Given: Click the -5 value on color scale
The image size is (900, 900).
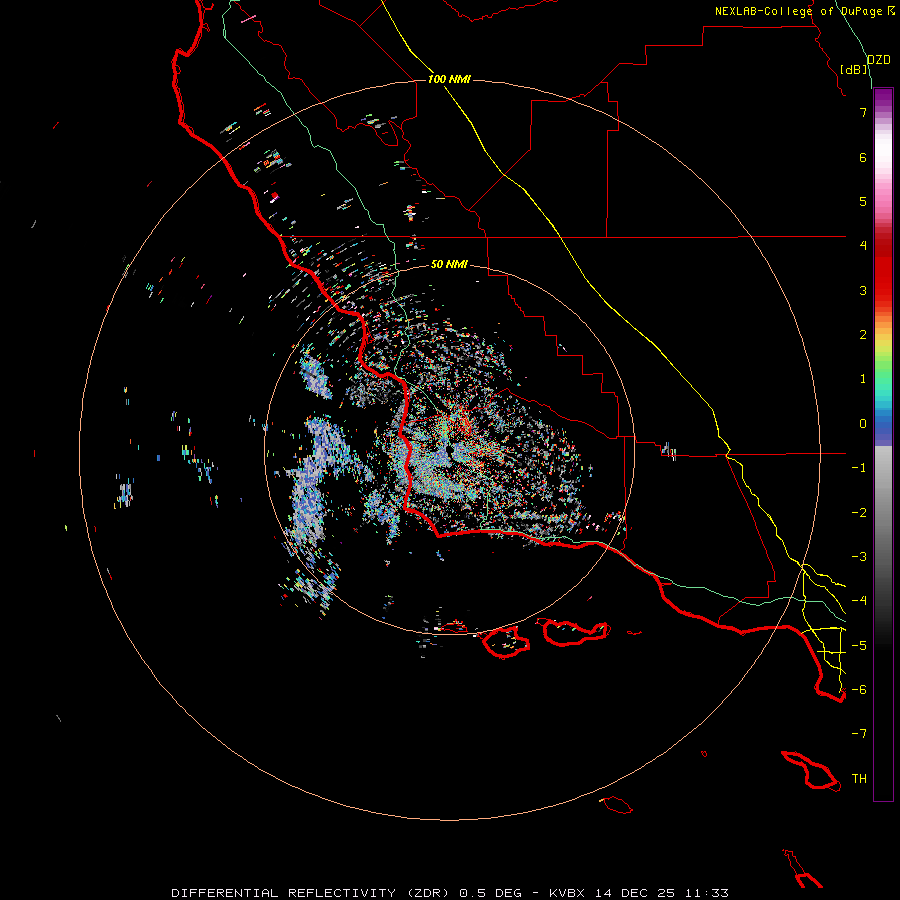Looking at the screenshot, I should [859, 646].
